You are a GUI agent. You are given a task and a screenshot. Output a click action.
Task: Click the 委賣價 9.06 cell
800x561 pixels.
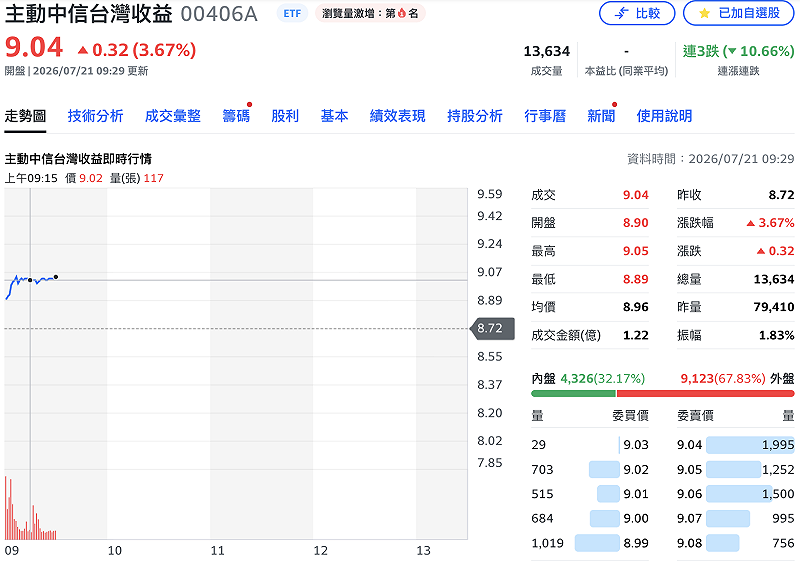click(689, 494)
